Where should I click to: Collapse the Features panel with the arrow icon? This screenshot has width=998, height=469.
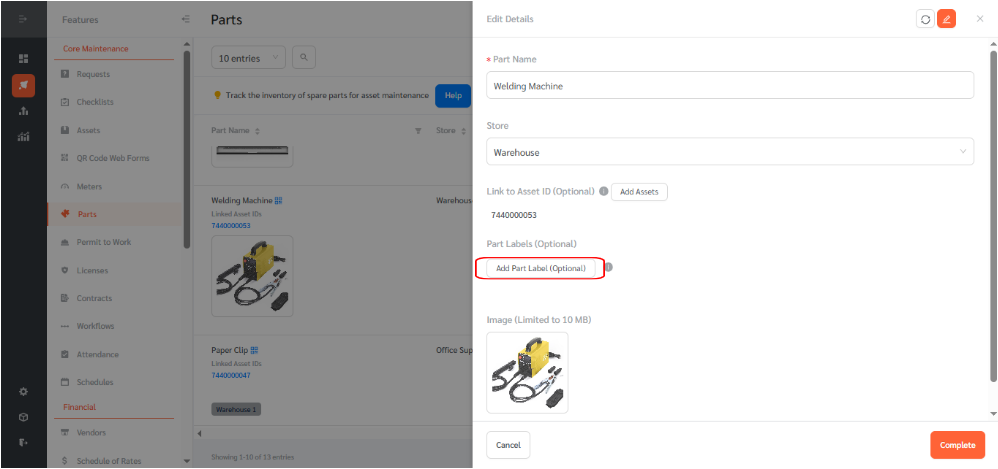point(185,20)
